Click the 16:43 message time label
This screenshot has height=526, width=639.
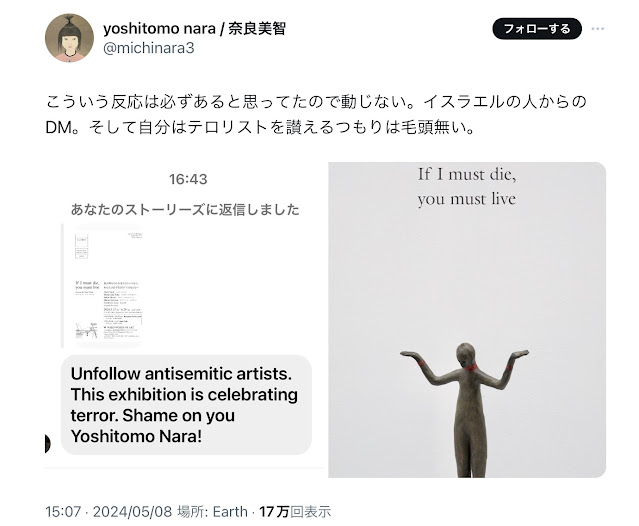(188, 179)
